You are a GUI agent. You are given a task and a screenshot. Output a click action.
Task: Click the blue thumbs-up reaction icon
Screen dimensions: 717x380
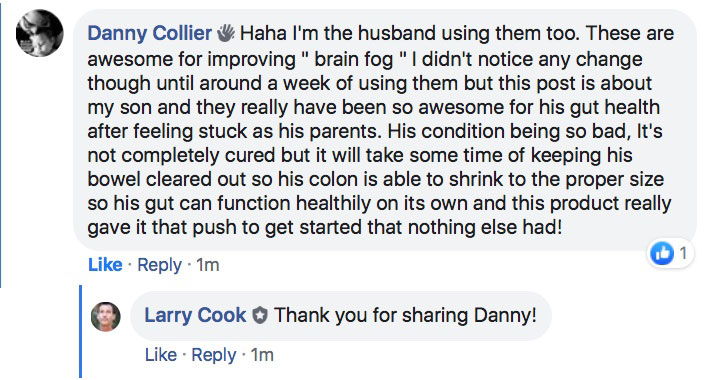(x=662, y=253)
